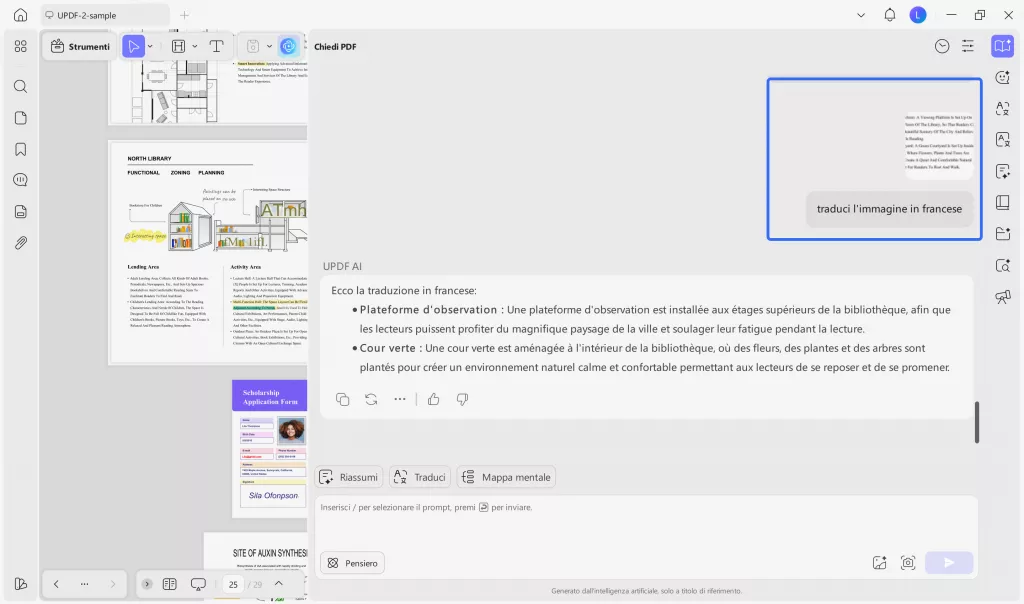The image size is (1024, 604).
Task: Expand the highlight tool dropdown arrow
Action: 195,46
